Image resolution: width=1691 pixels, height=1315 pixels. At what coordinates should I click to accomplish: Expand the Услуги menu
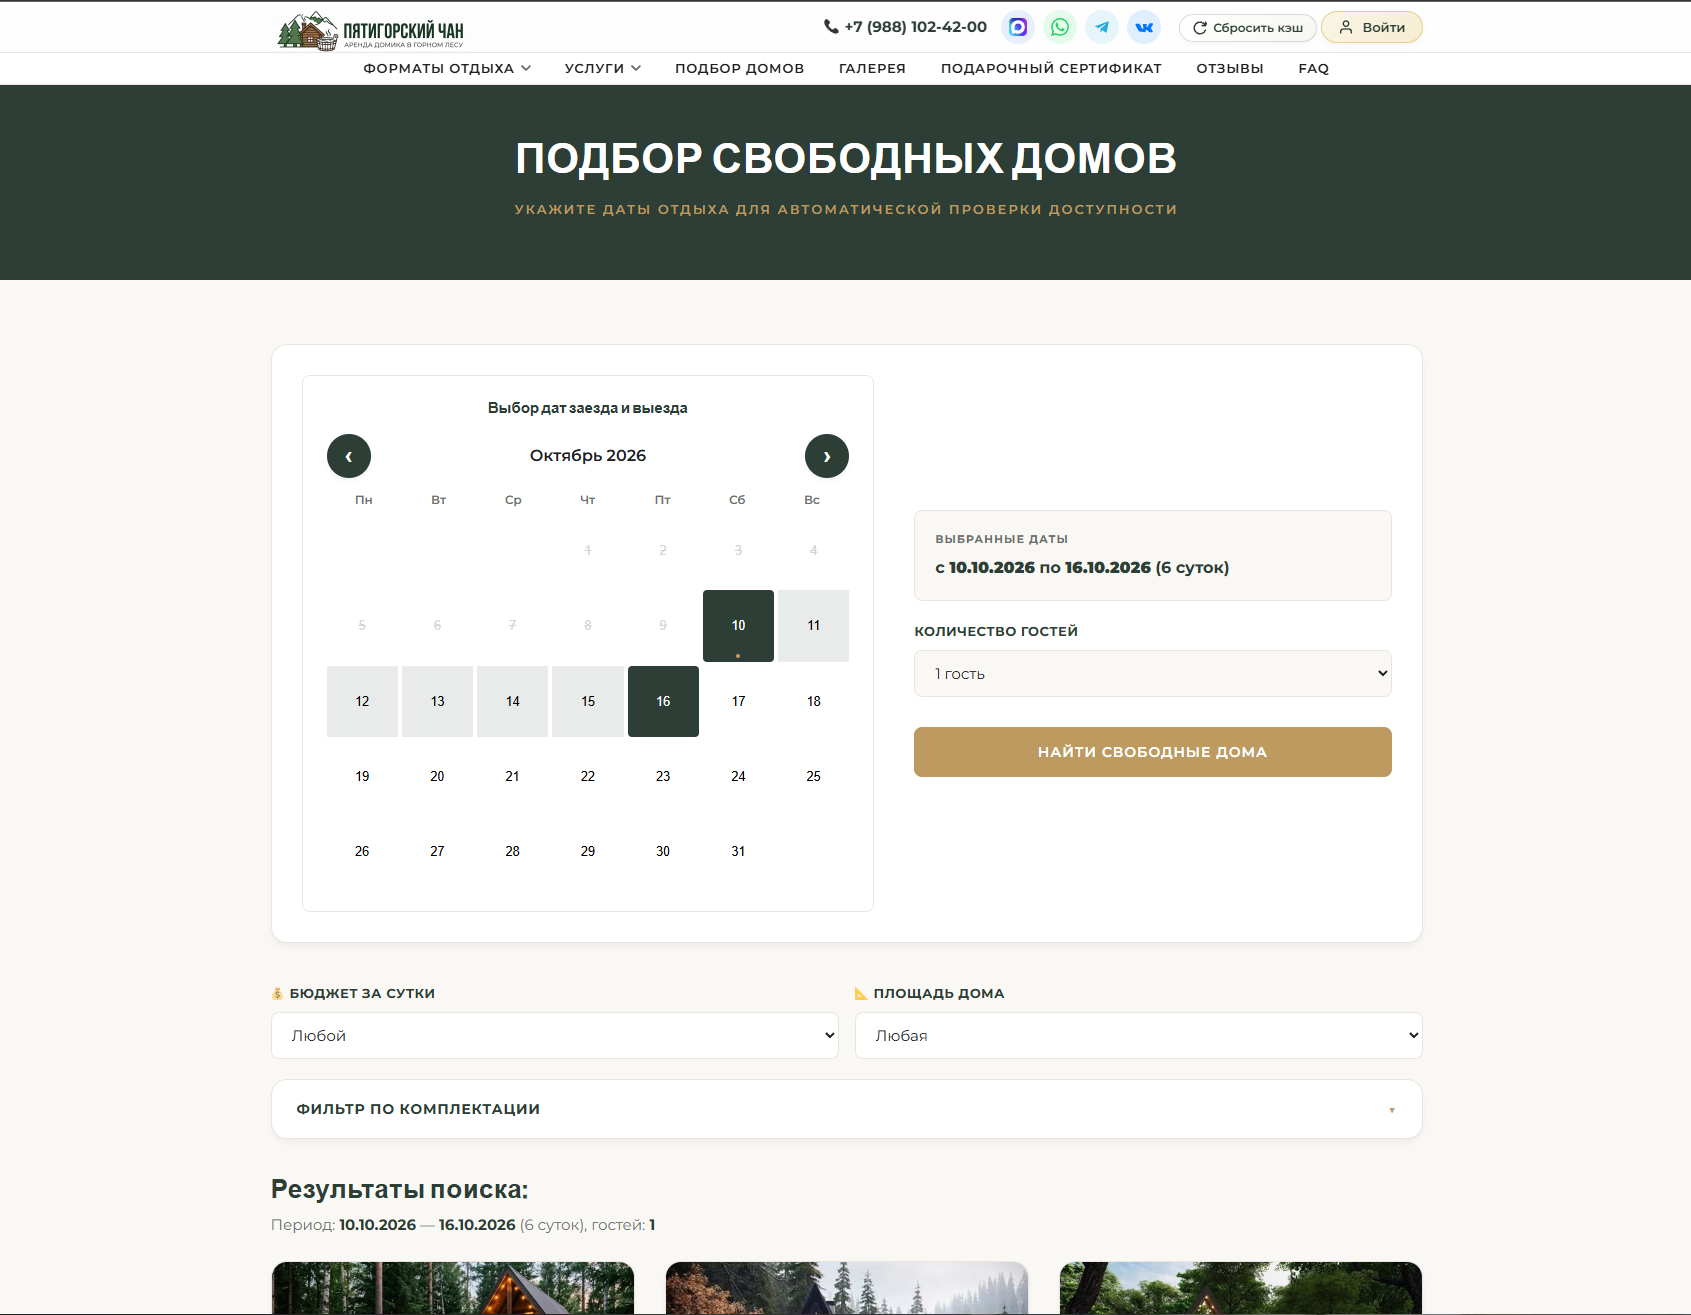(603, 68)
